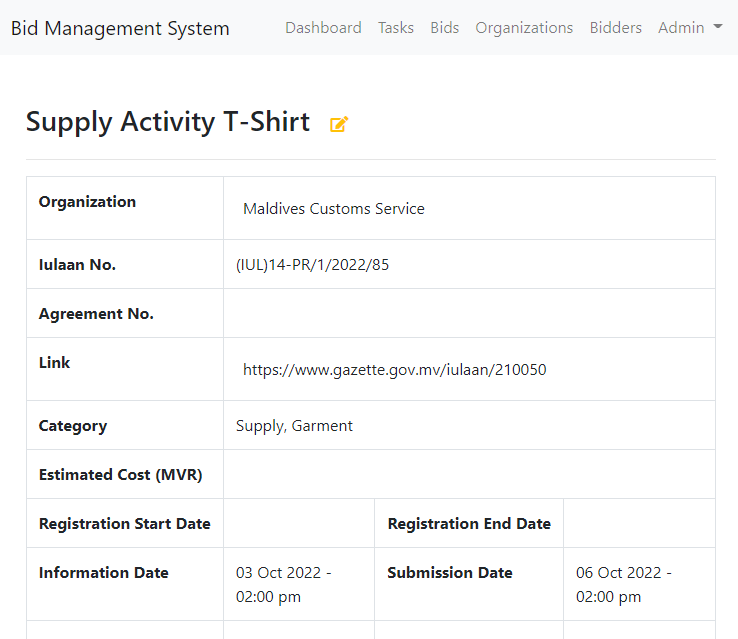Open the Dashboard page
Image resolution: width=738 pixels, height=639 pixels.
point(323,28)
